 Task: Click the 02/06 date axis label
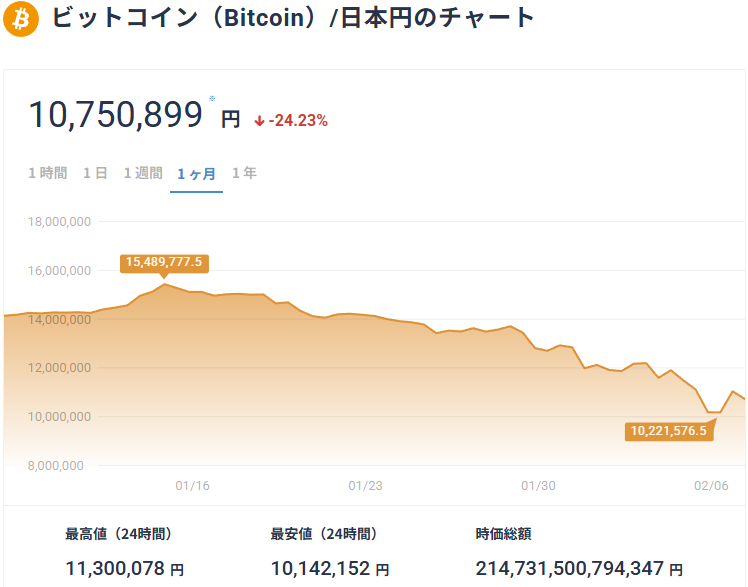[711, 486]
